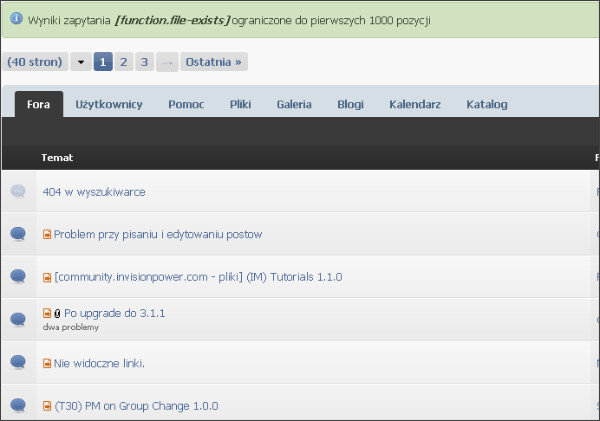Click the info icon in the green notice bar
The height and width of the screenshot is (421, 600).
point(15,19)
